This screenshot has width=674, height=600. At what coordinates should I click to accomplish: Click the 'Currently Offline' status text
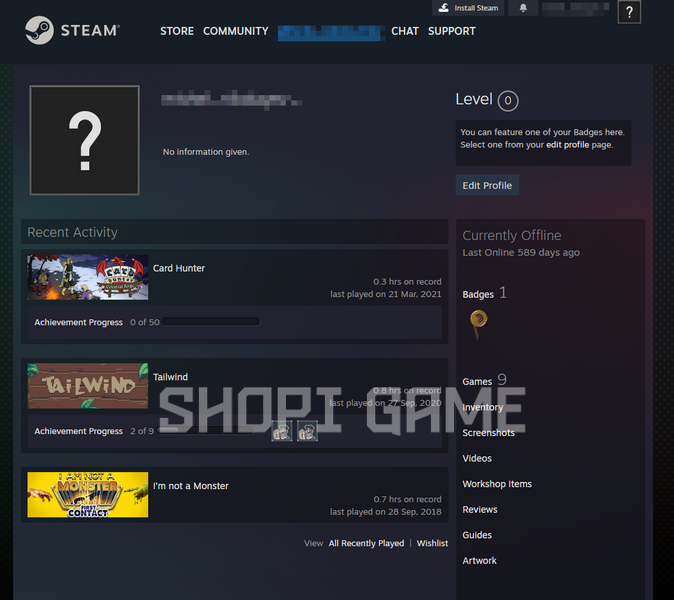pos(512,236)
